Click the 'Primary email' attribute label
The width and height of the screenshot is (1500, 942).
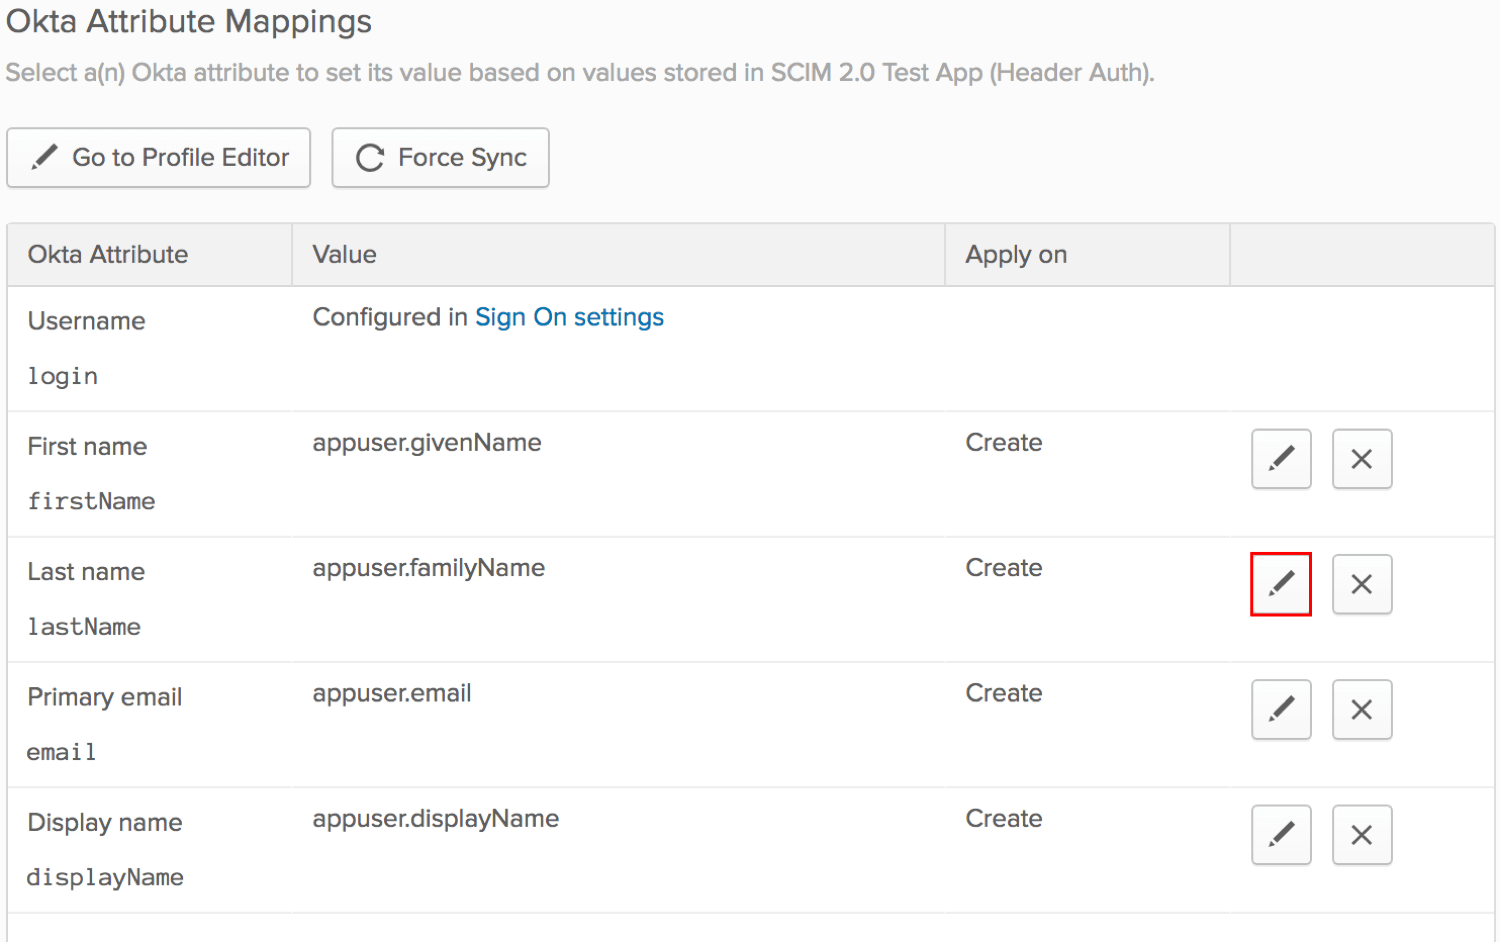click(105, 698)
